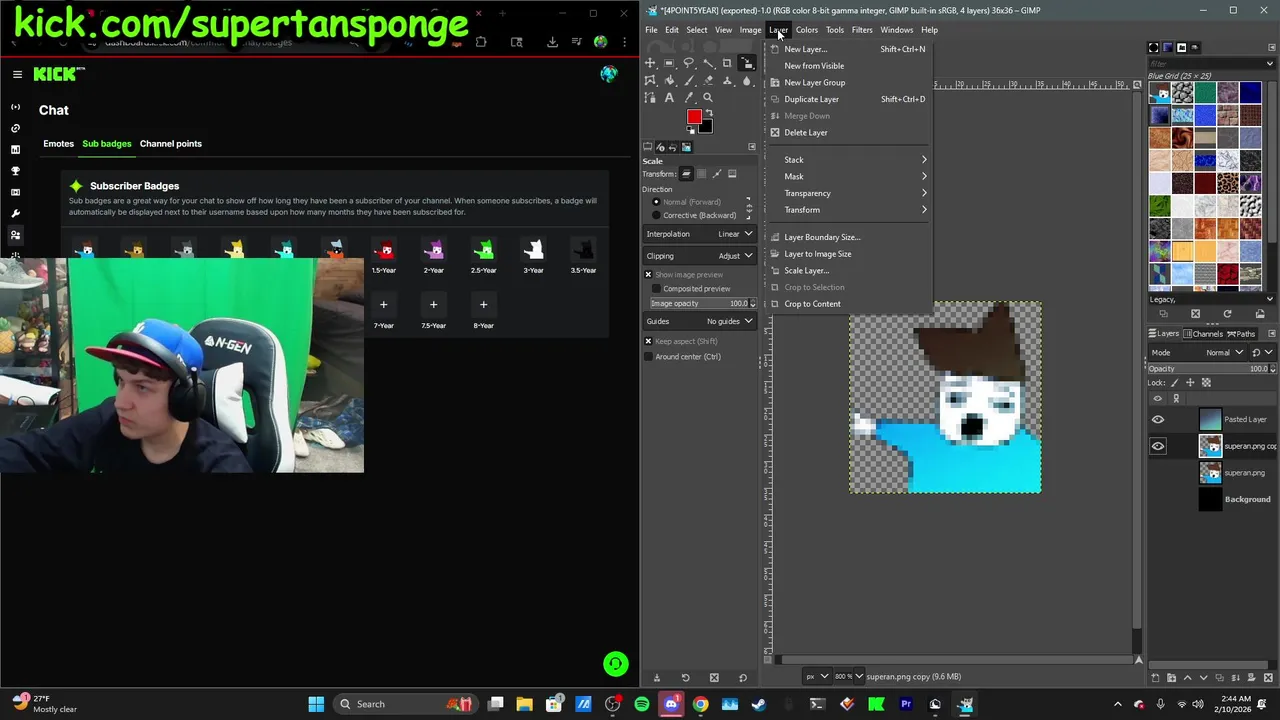Select the Free Select lasso tool
Screen dimensions: 1280x720
(x=688, y=63)
